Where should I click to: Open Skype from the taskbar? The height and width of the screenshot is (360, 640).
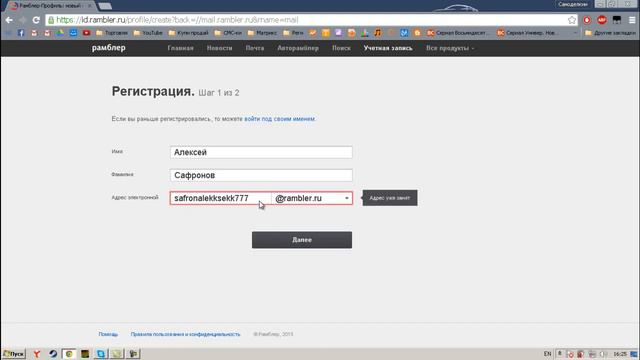point(101,354)
